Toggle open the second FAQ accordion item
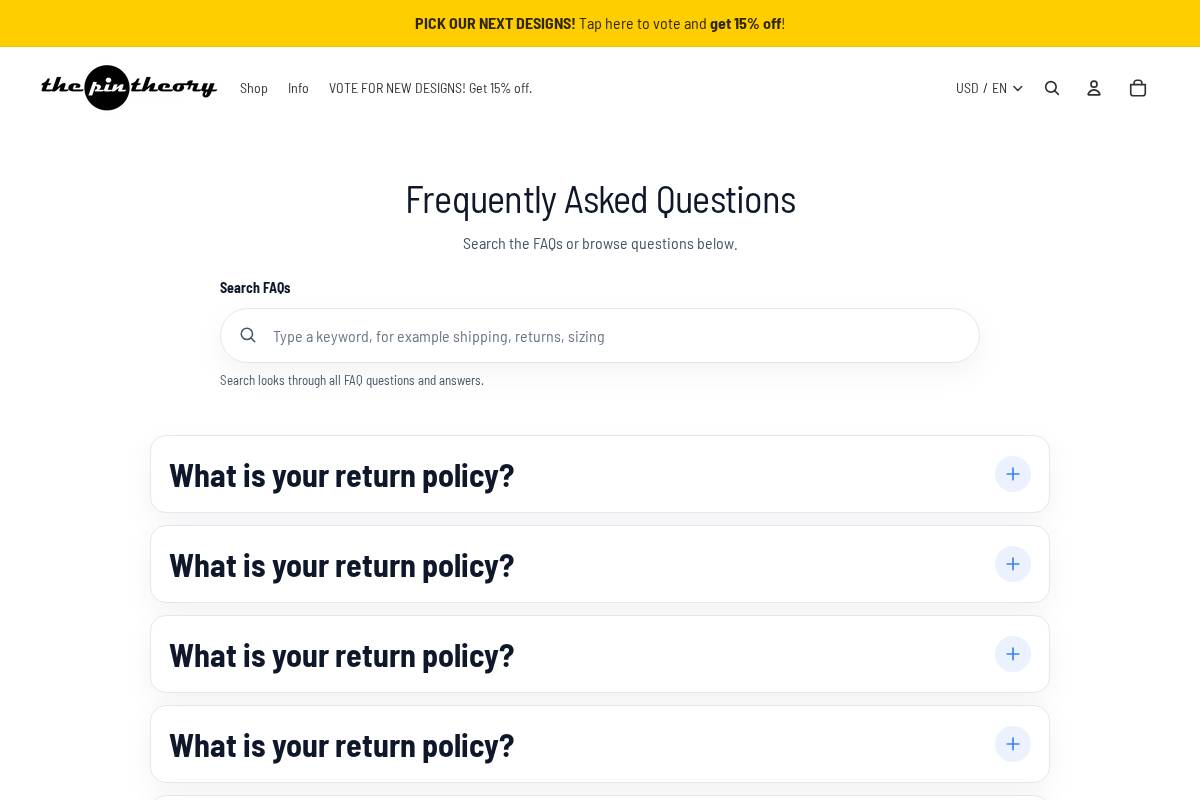The width and height of the screenshot is (1200, 800). coord(342,564)
